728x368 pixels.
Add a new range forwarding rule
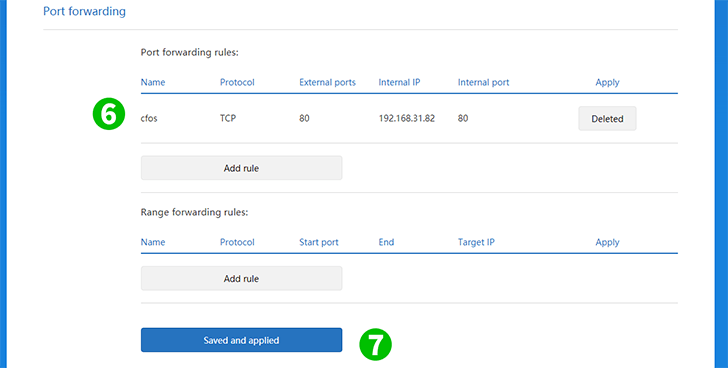pos(241,278)
